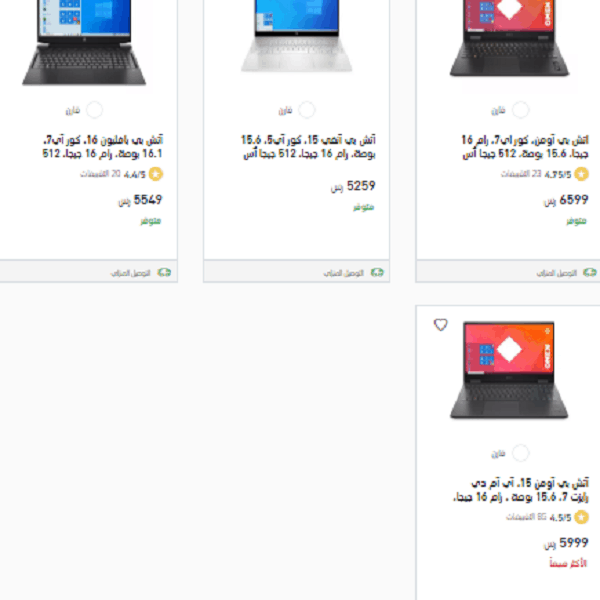Click free delivery truck icon under Omen 6599

point(590,272)
